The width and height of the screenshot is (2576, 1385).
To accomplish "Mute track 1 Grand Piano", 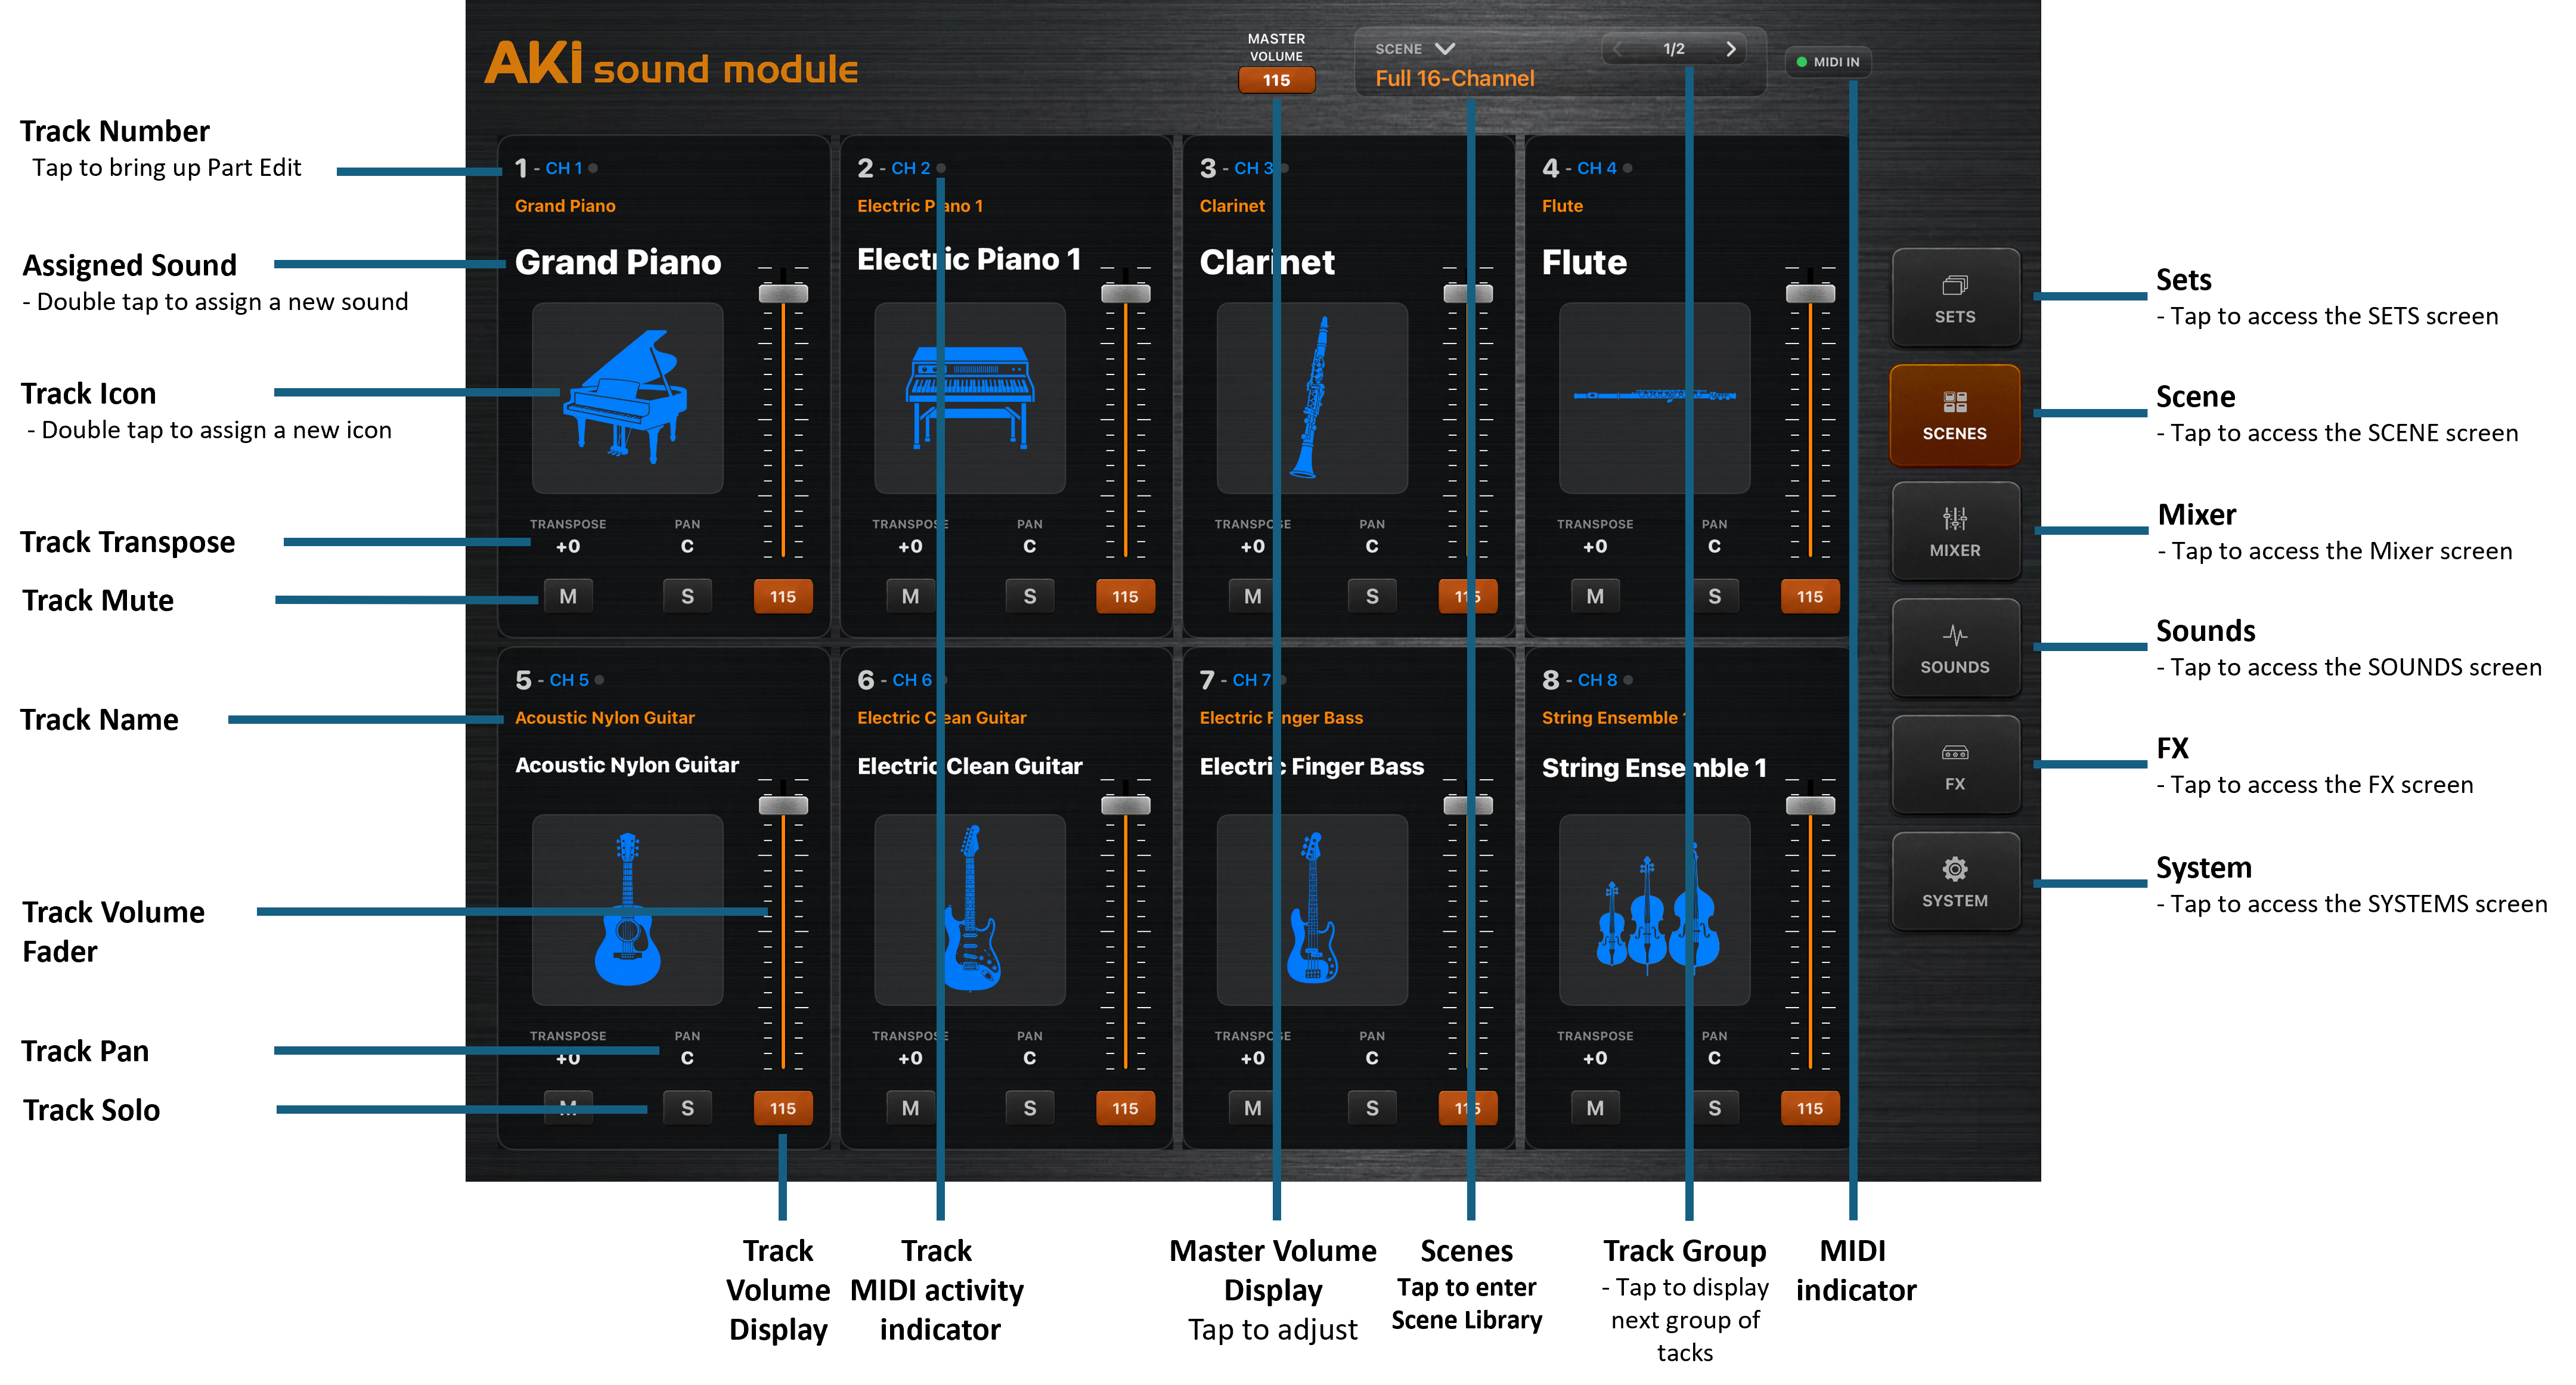I will coord(568,596).
